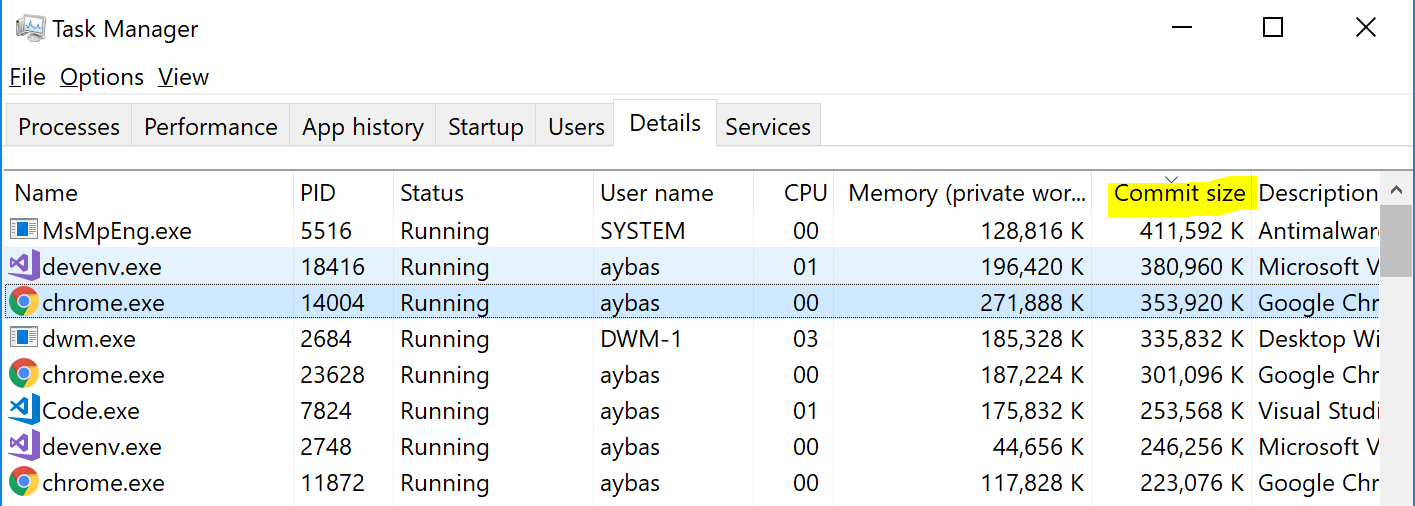Switch to the Performance tab
The height and width of the screenshot is (506, 1415).
pyautogui.click(x=210, y=127)
